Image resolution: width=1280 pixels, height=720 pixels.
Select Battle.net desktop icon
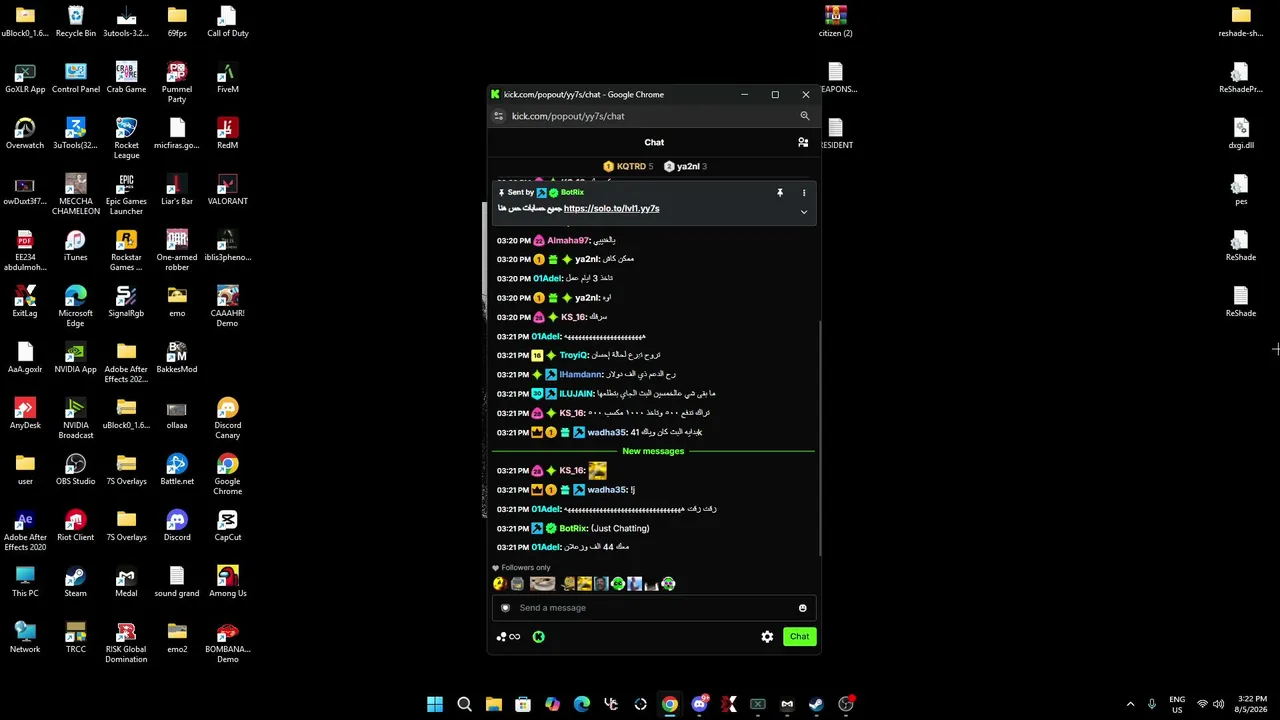tap(177, 469)
